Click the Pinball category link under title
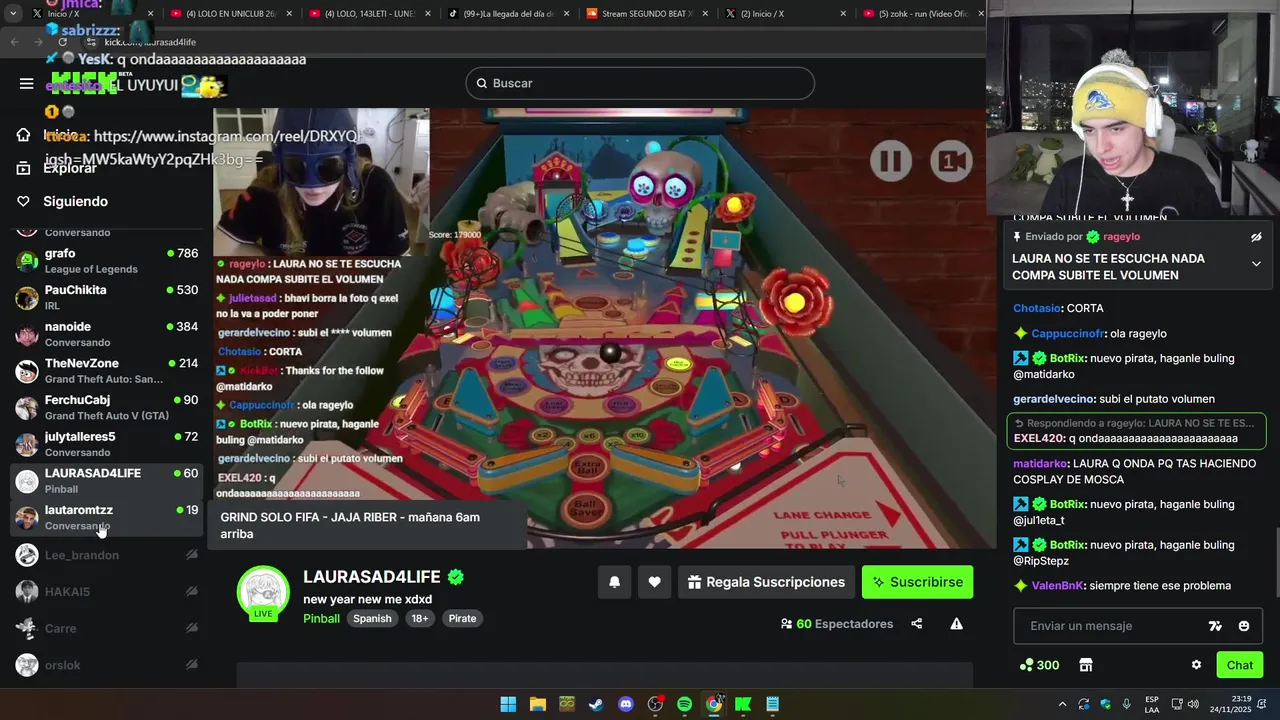The width and height of the screenshot is (1280, 720). coord(321,618)
